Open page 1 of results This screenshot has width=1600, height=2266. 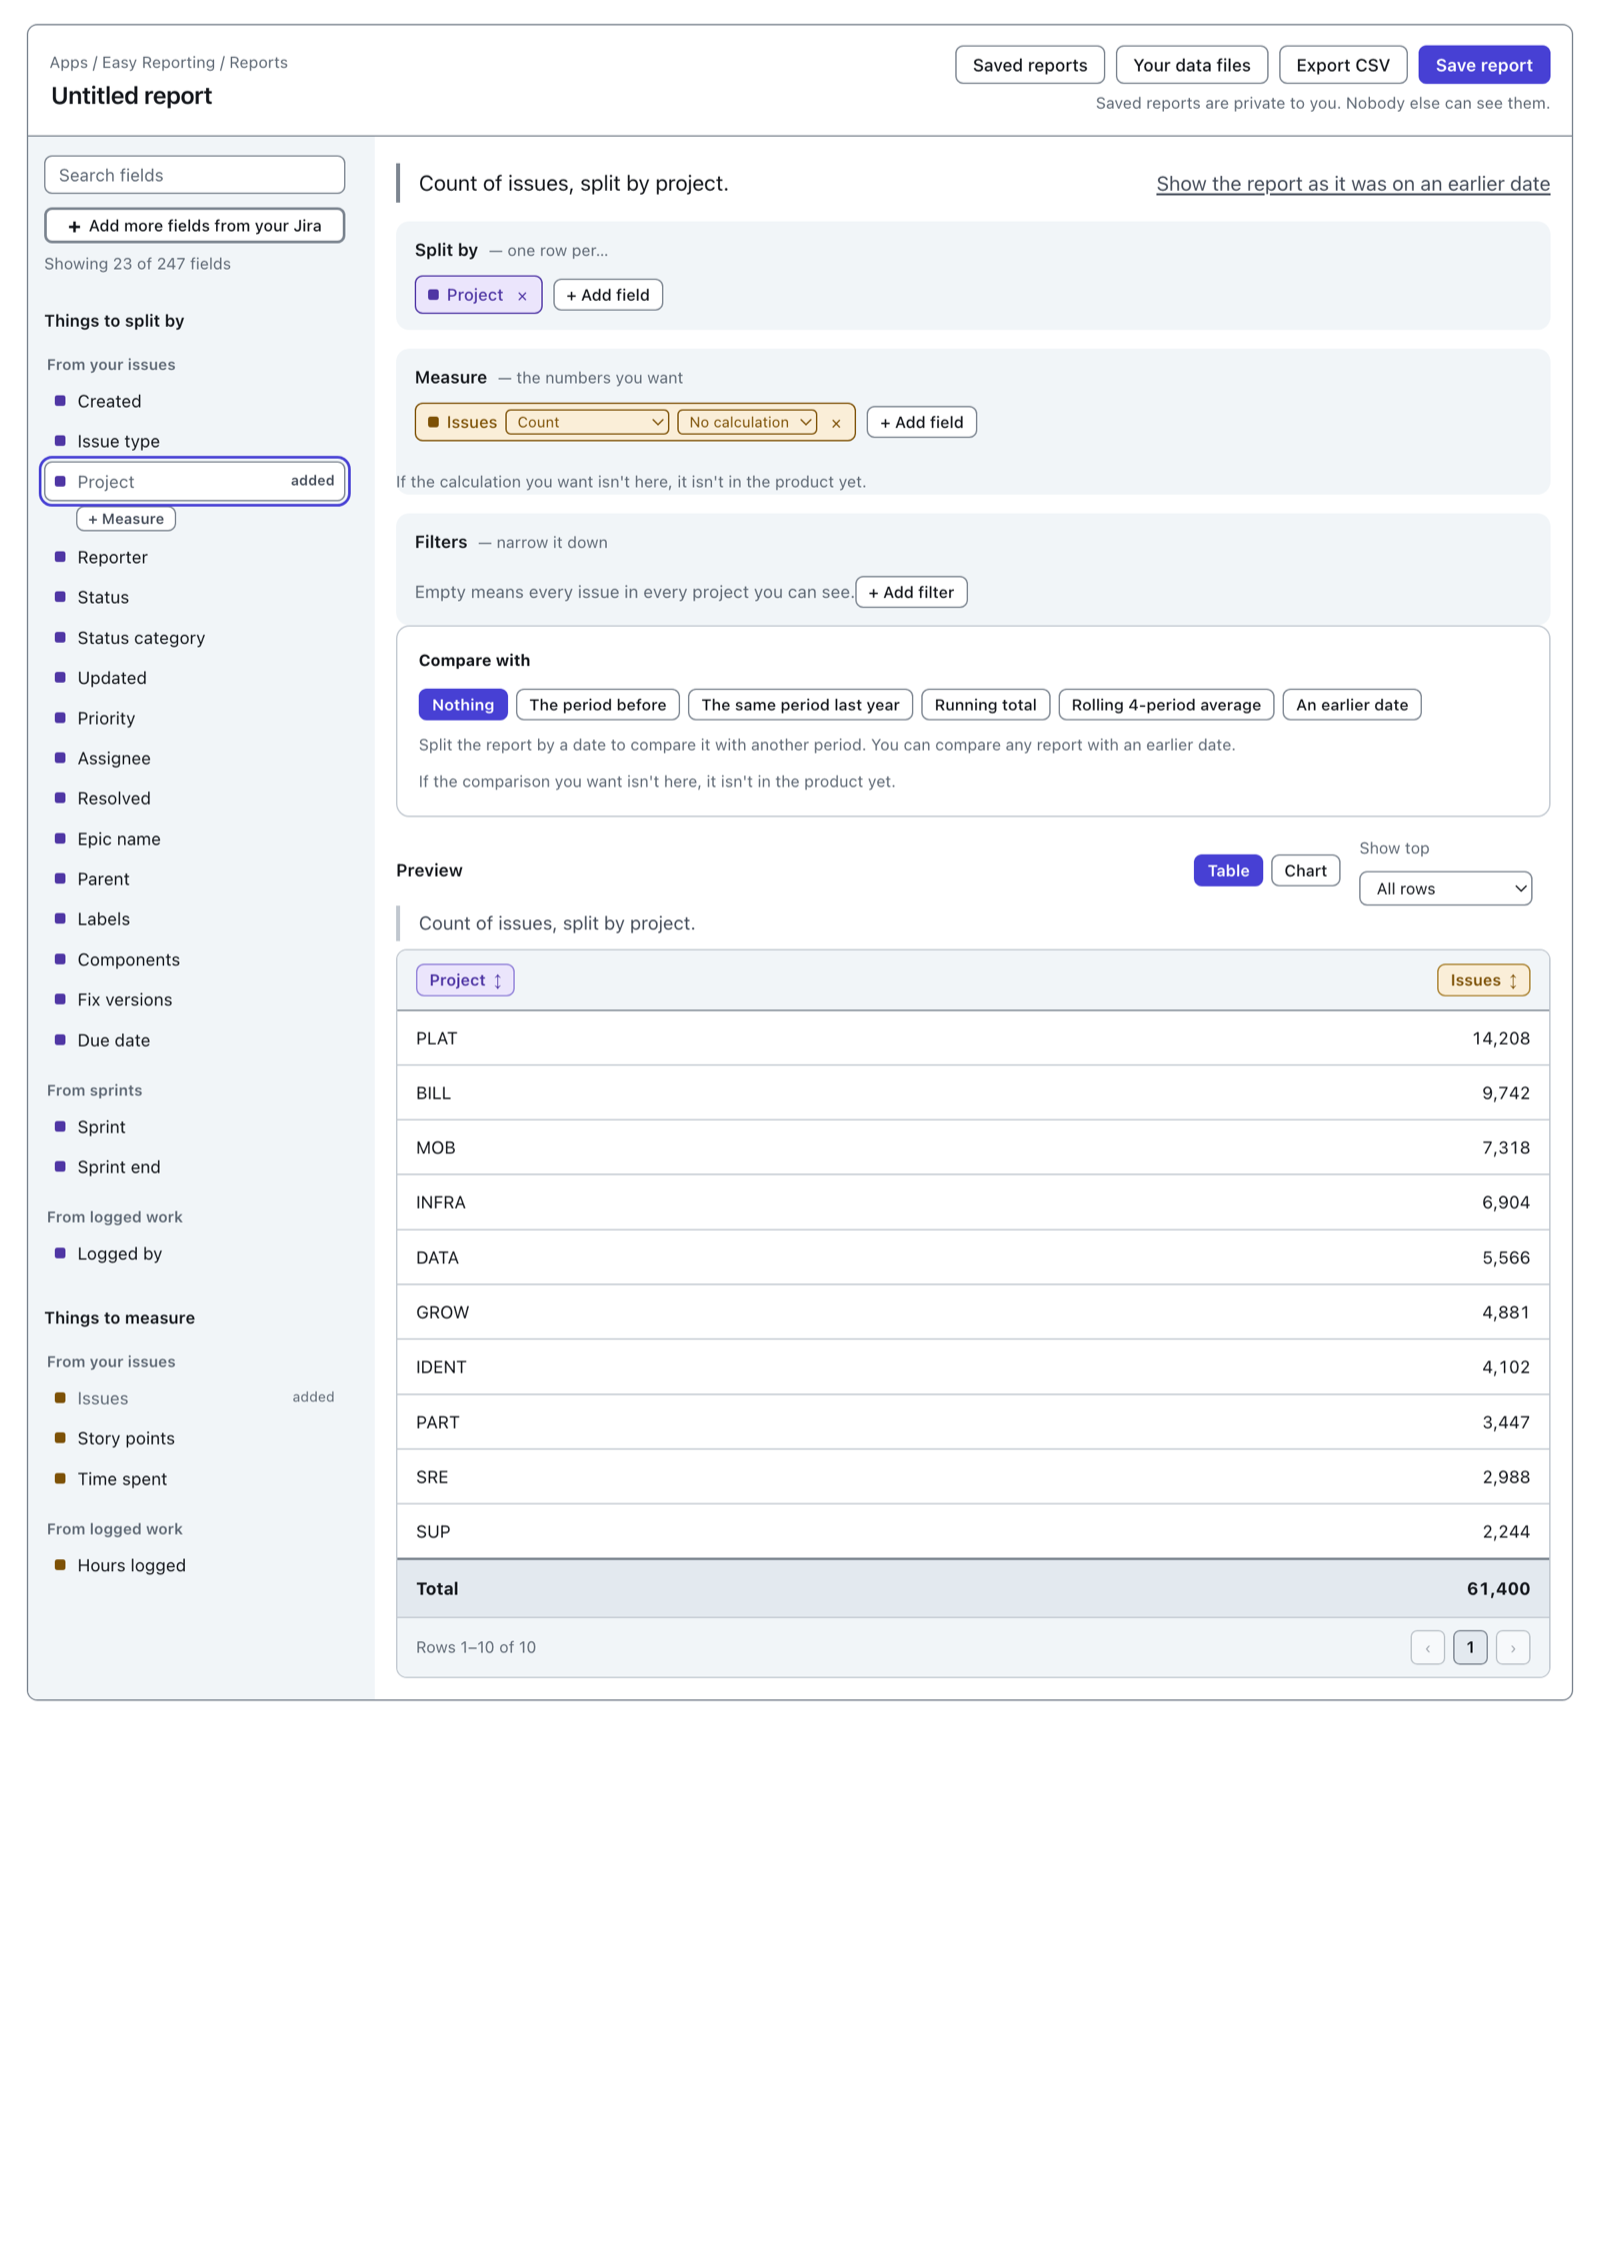1470,1648
